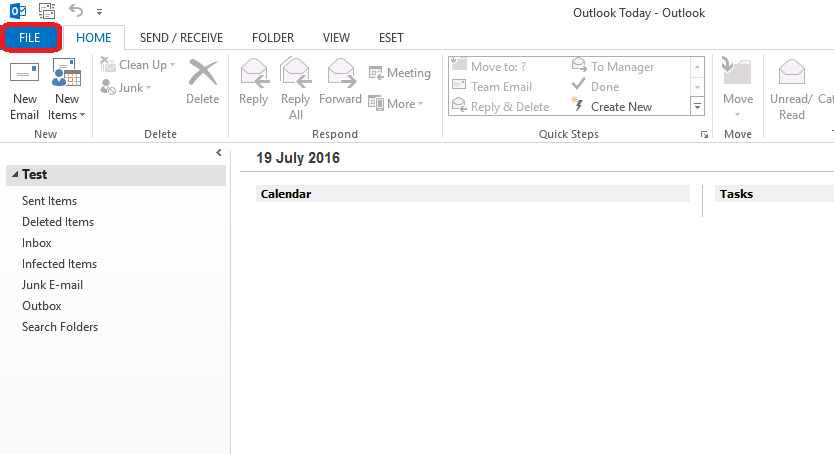Click Create New quick step

point(612,106)
